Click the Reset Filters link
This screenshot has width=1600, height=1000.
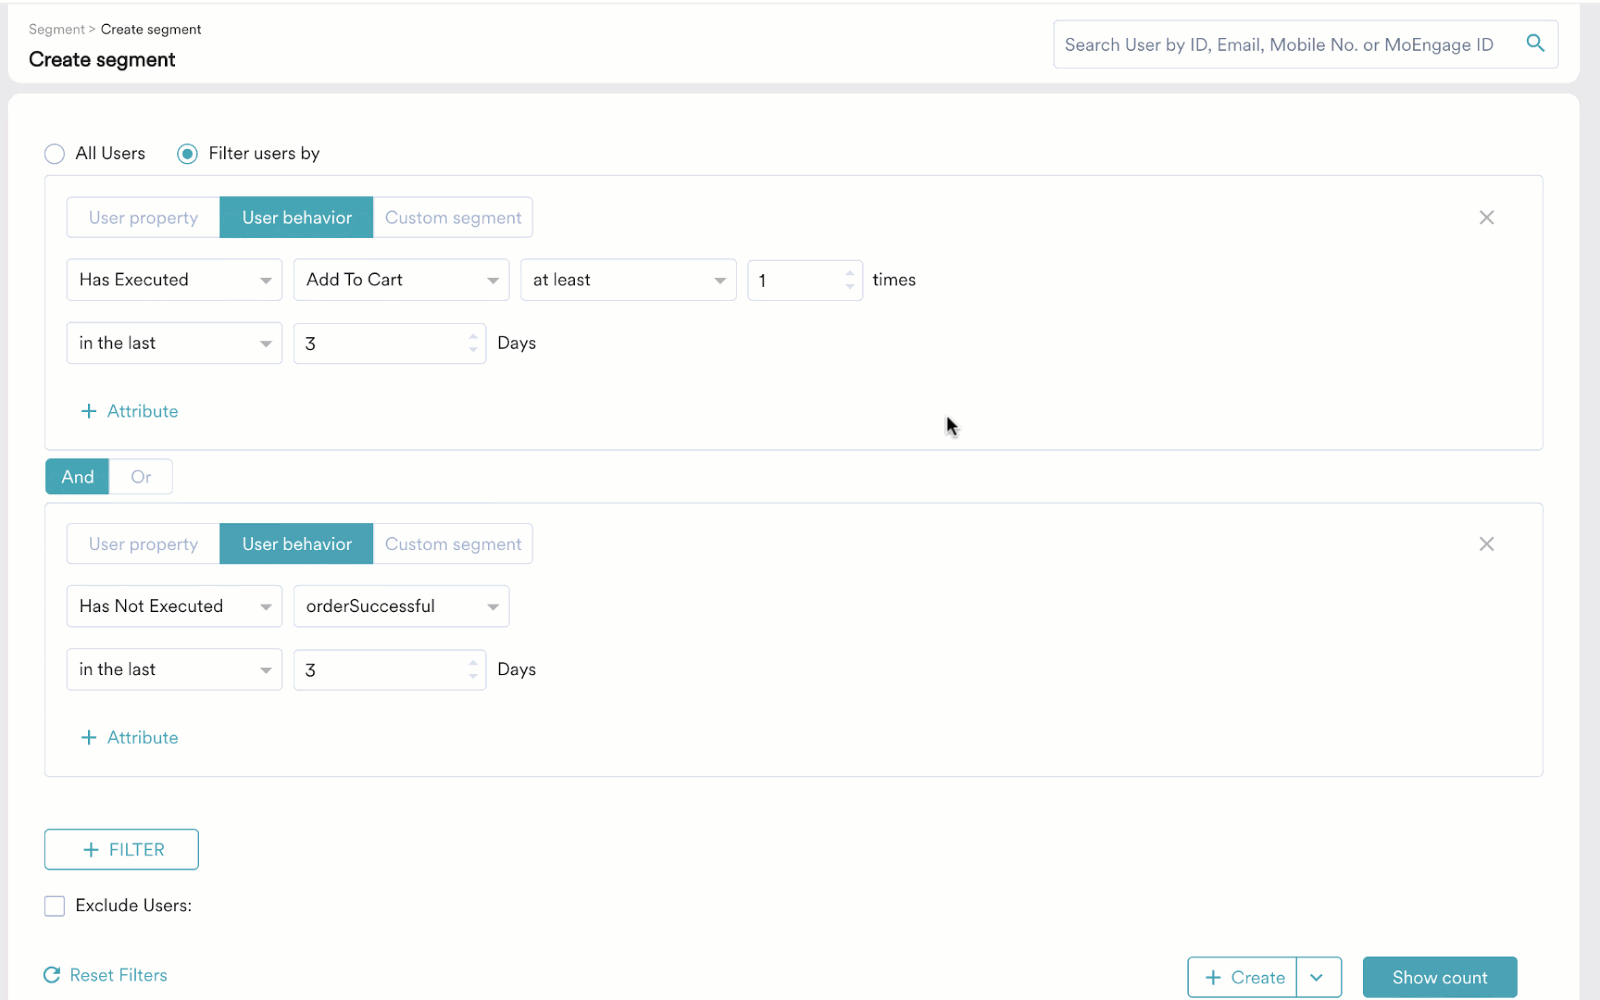tap(118, 974)
